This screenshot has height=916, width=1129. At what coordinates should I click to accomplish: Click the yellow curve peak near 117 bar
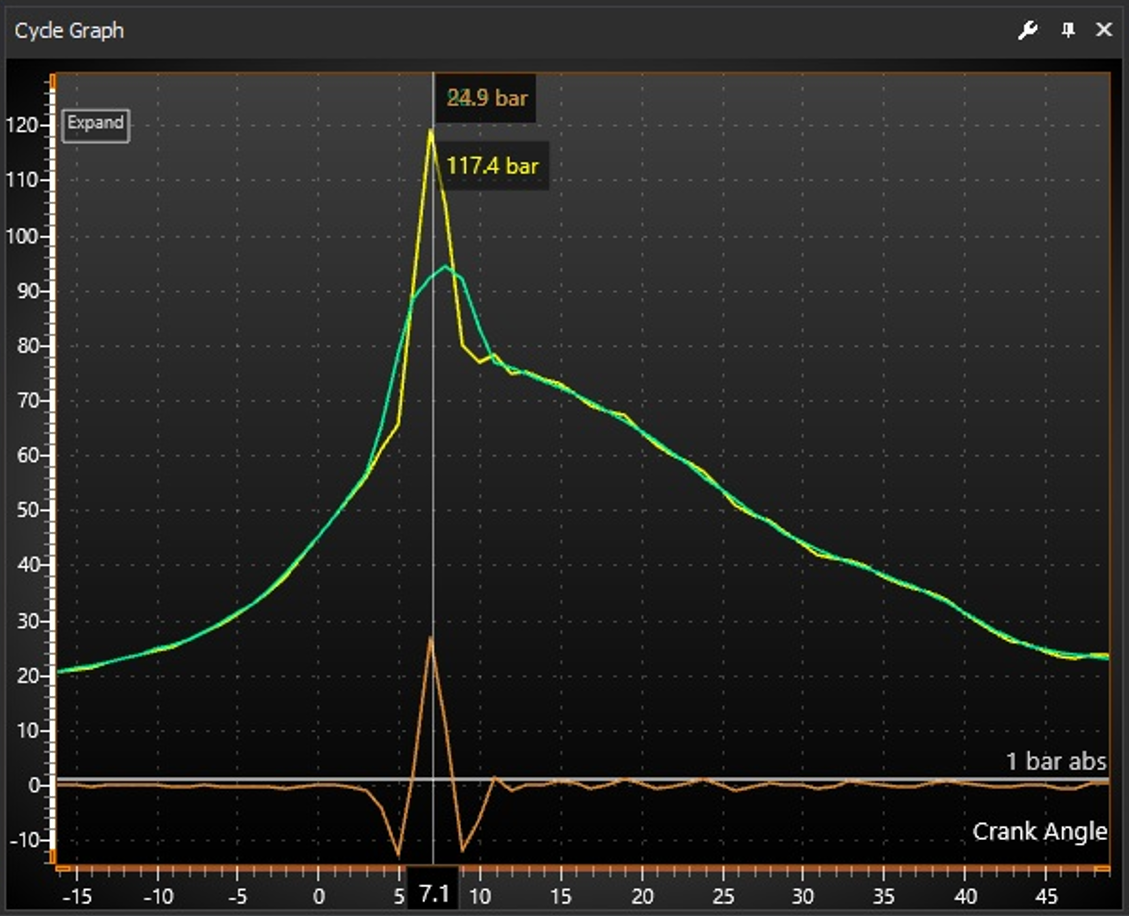click(431, 130)
